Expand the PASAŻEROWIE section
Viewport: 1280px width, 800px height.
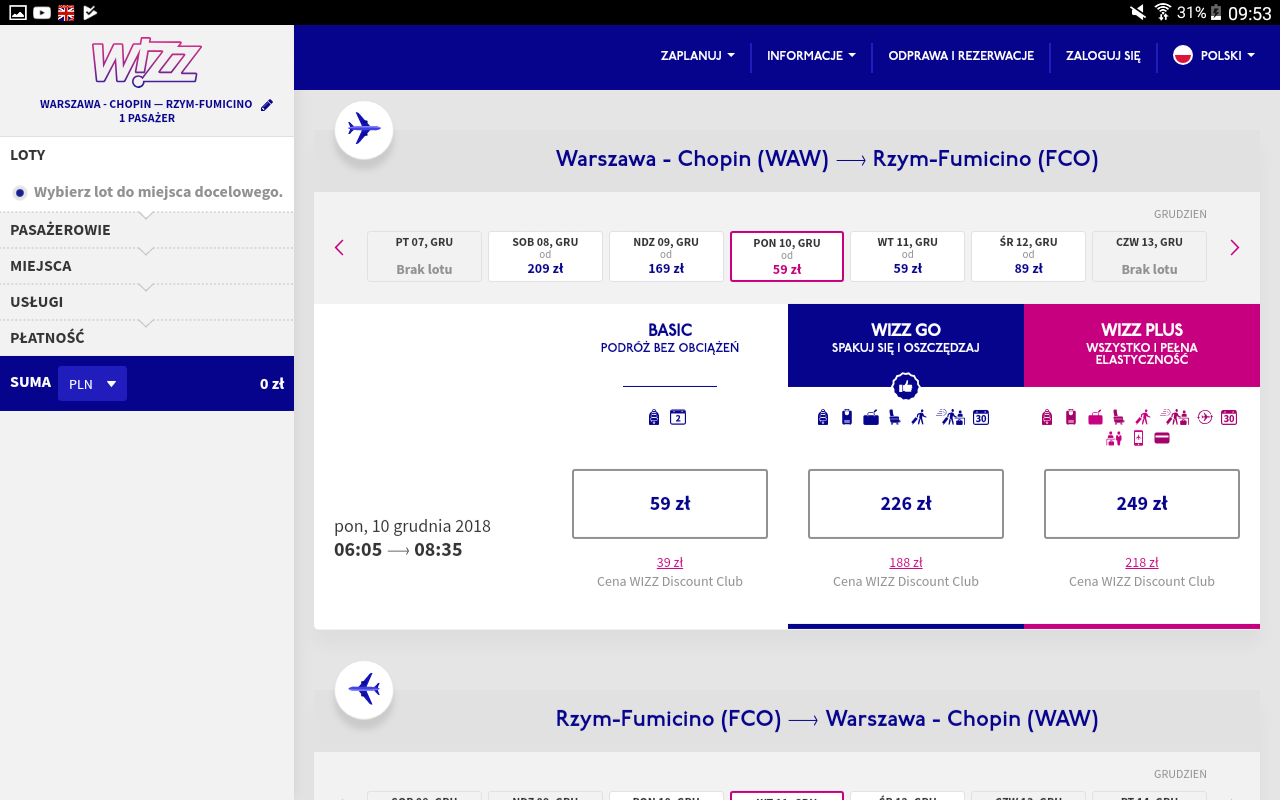pyautogui.click(x=147, y=230)
